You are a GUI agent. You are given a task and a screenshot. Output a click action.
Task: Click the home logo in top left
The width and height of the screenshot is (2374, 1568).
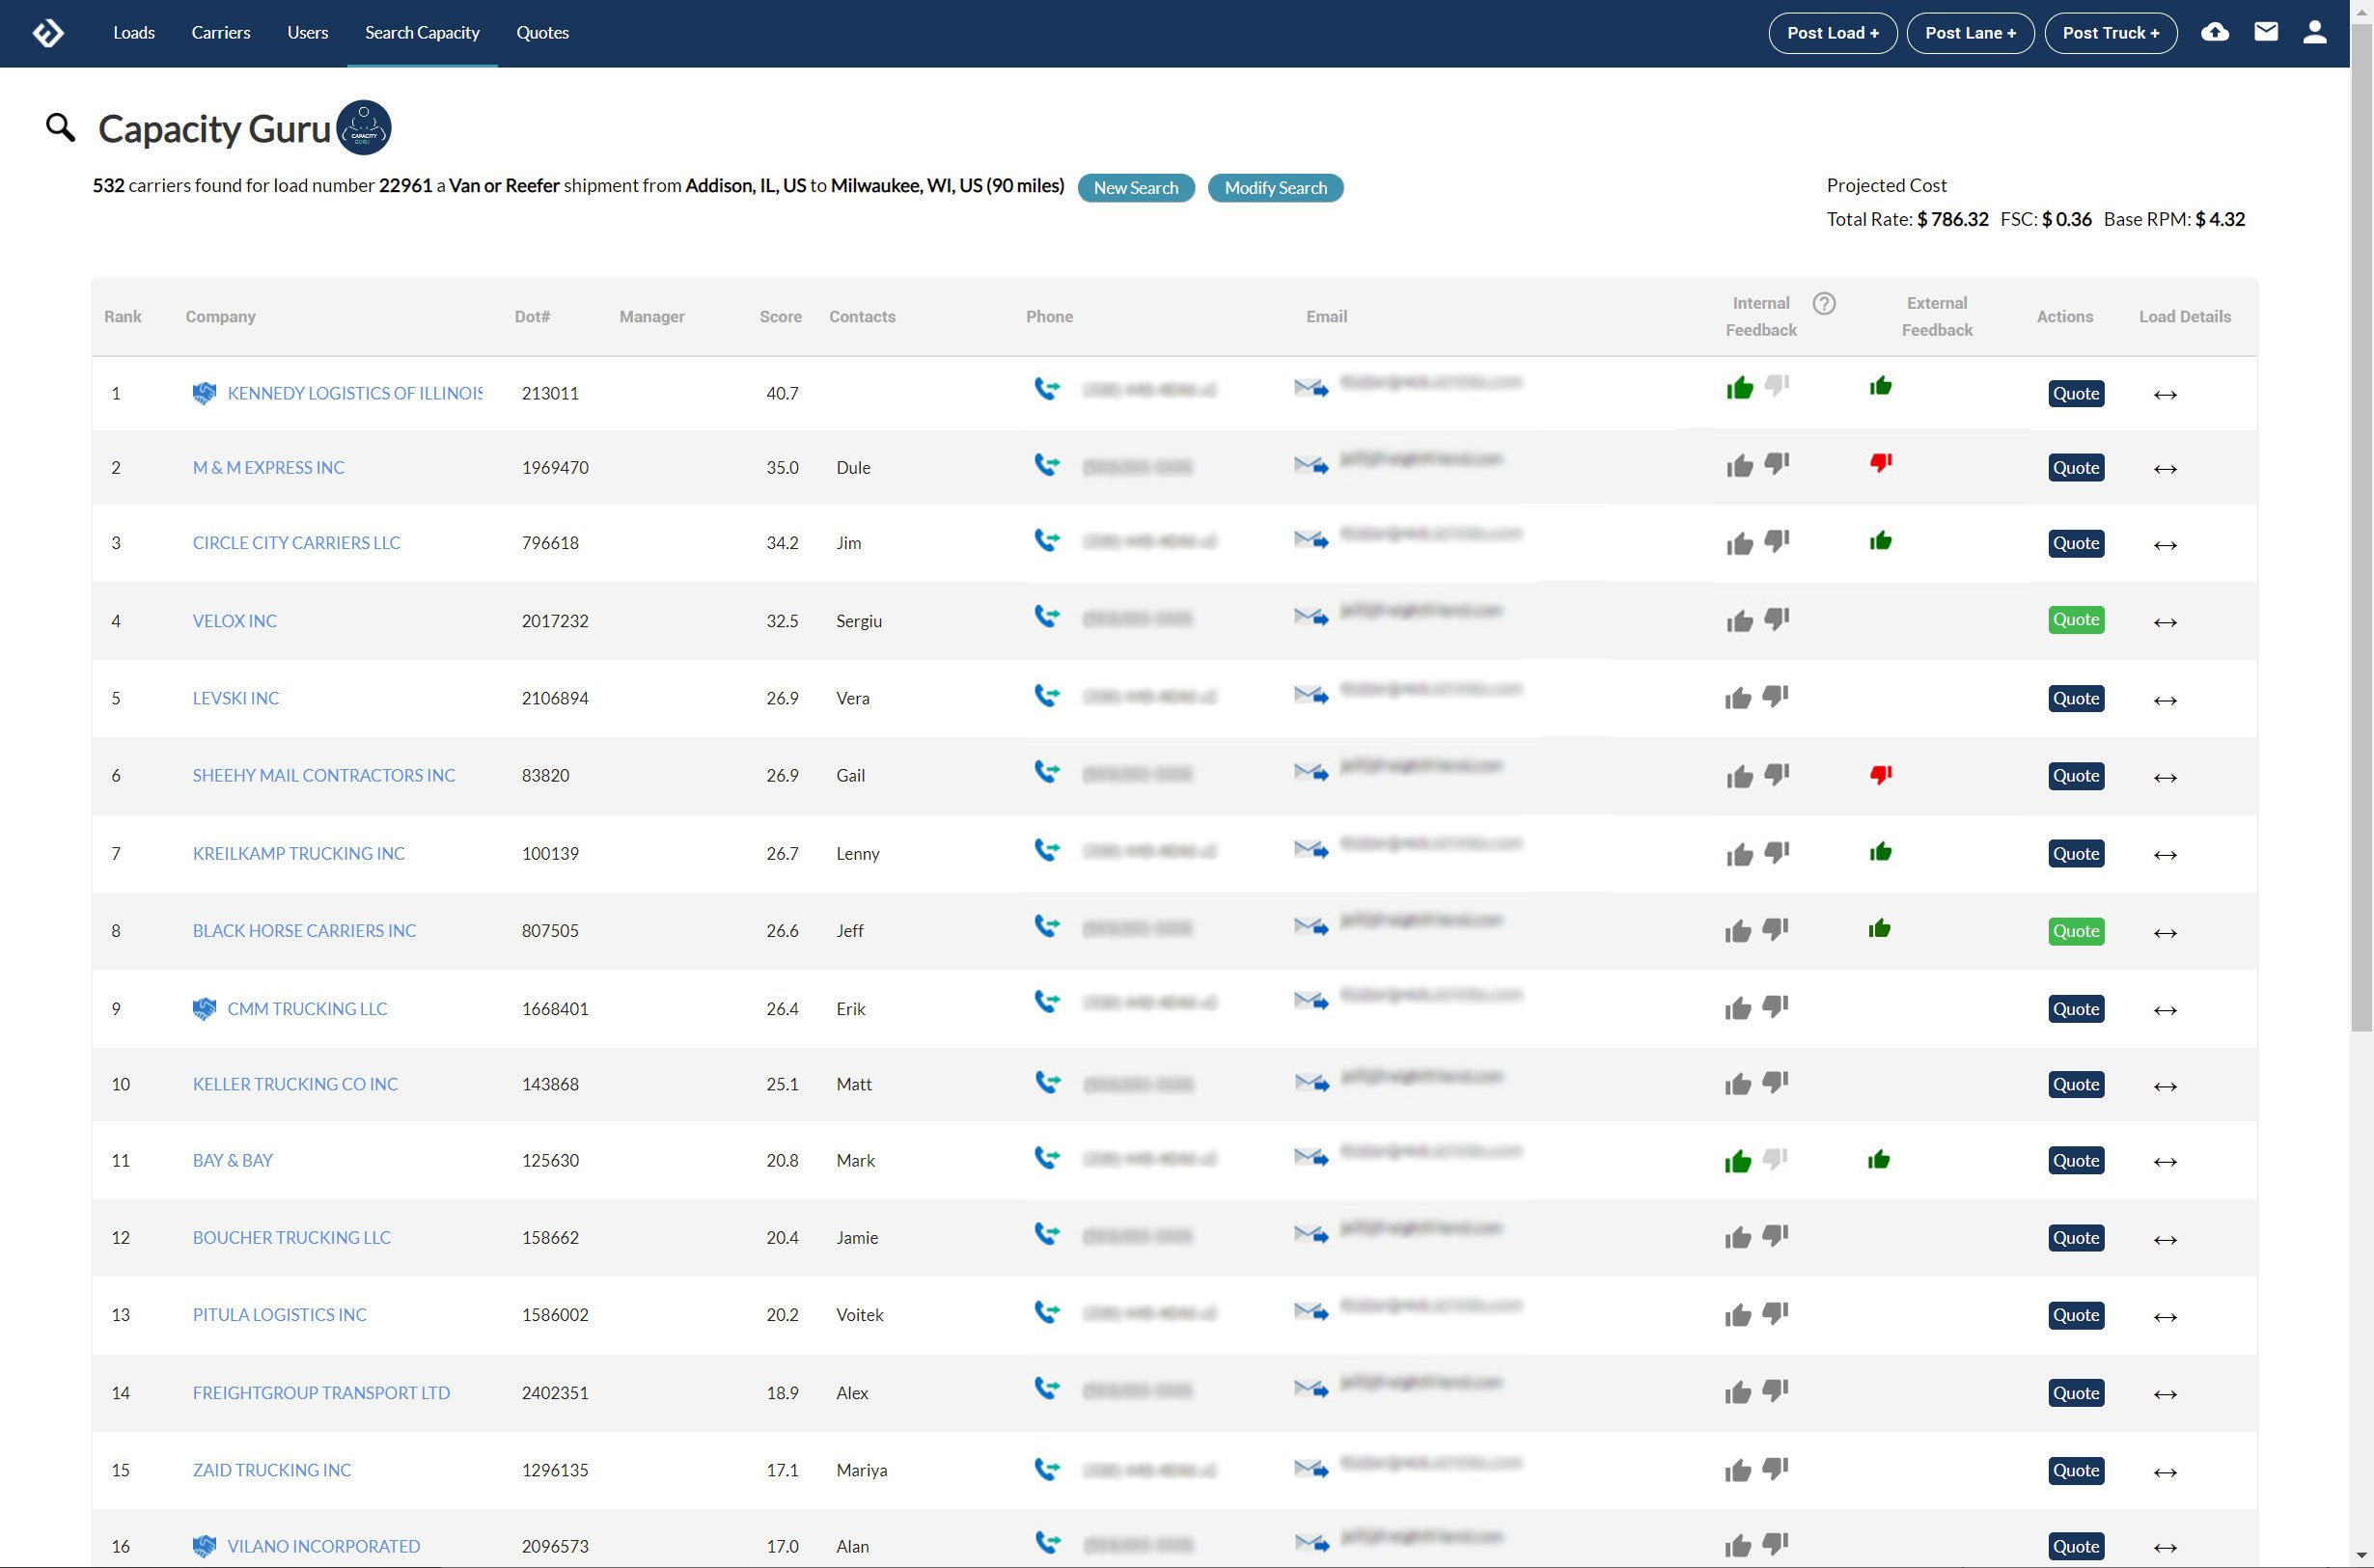(47, 33)
